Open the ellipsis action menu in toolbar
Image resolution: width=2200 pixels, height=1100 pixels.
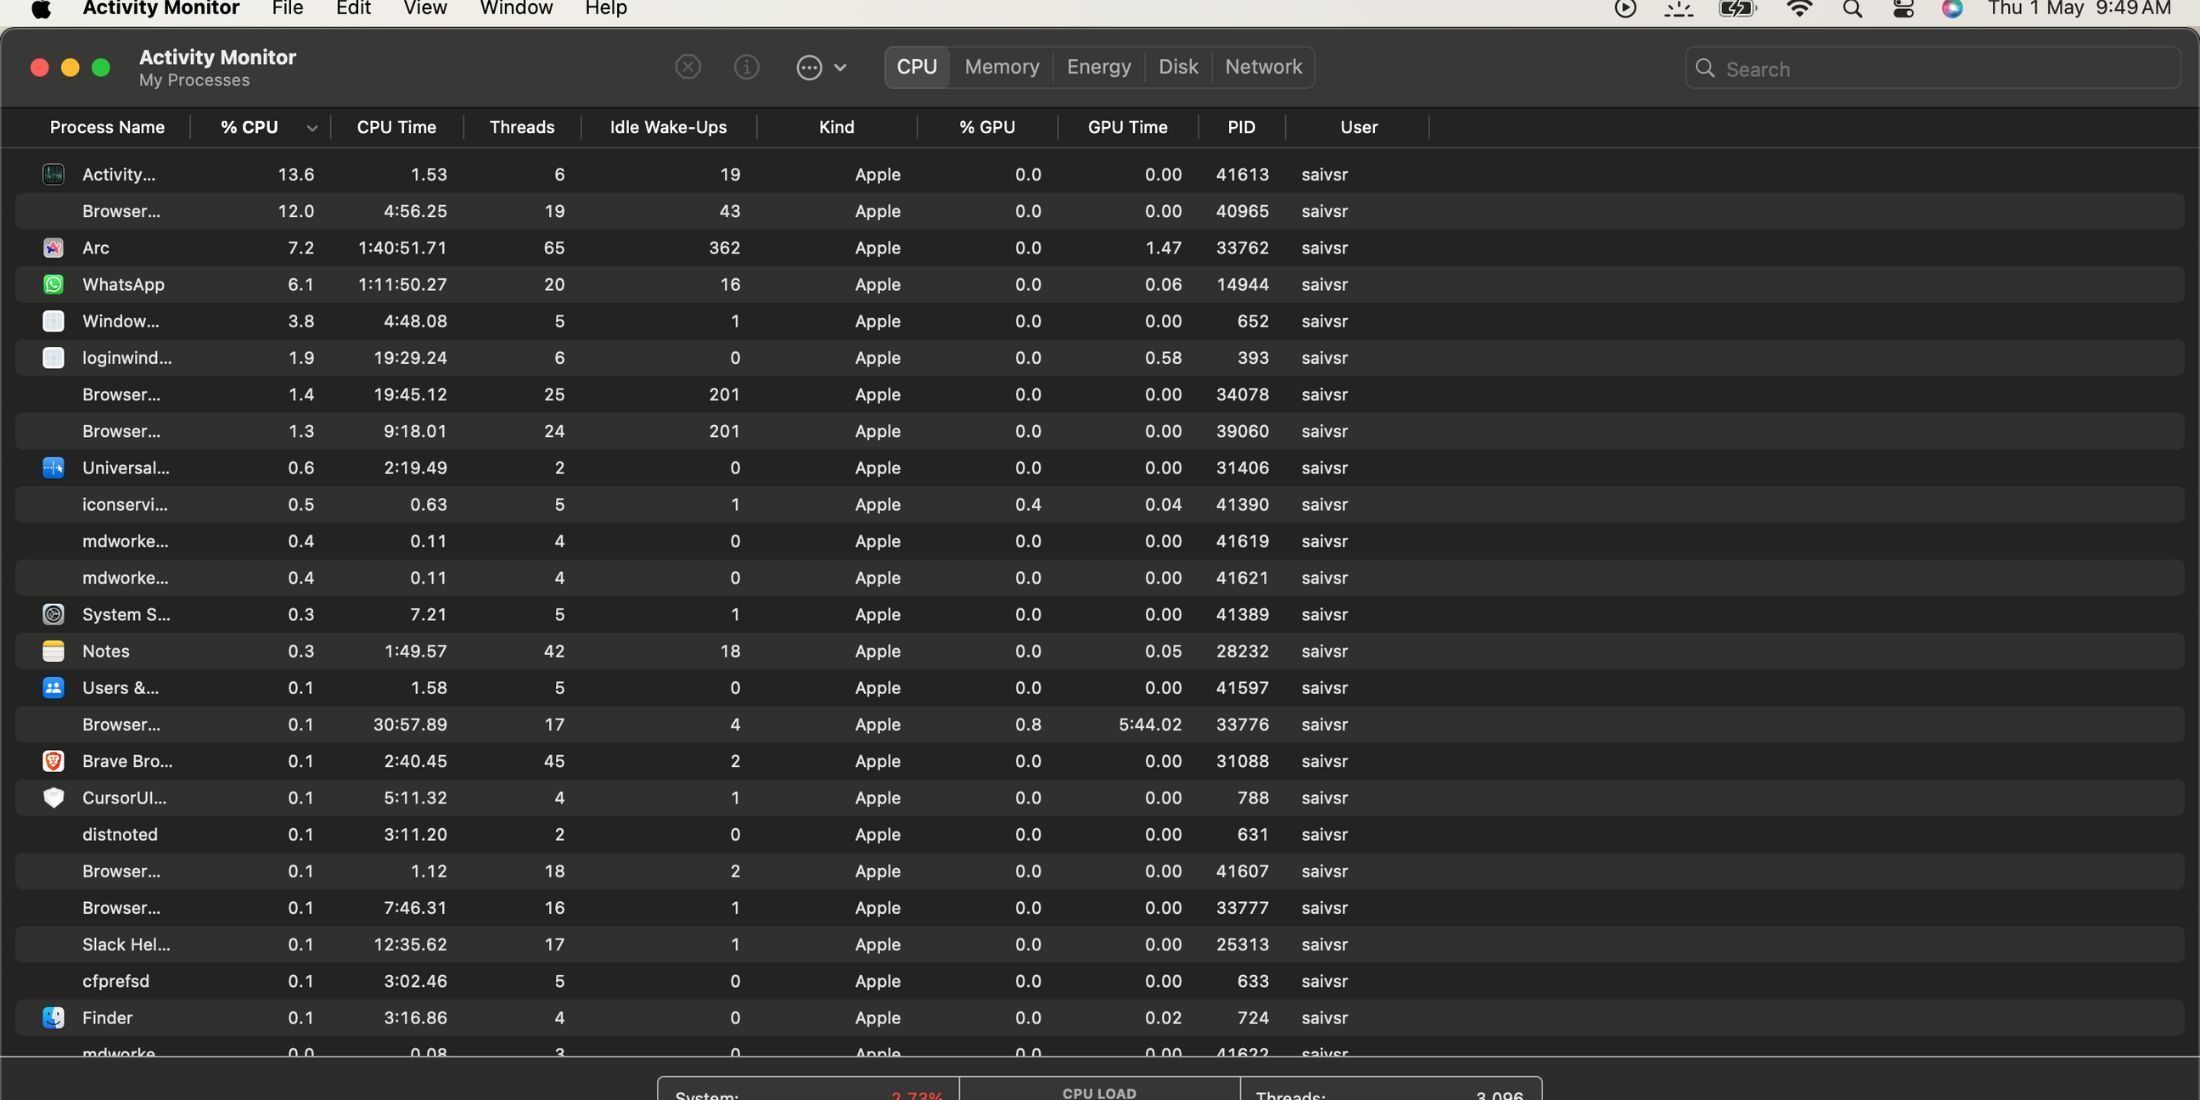[x=821, y=67]
